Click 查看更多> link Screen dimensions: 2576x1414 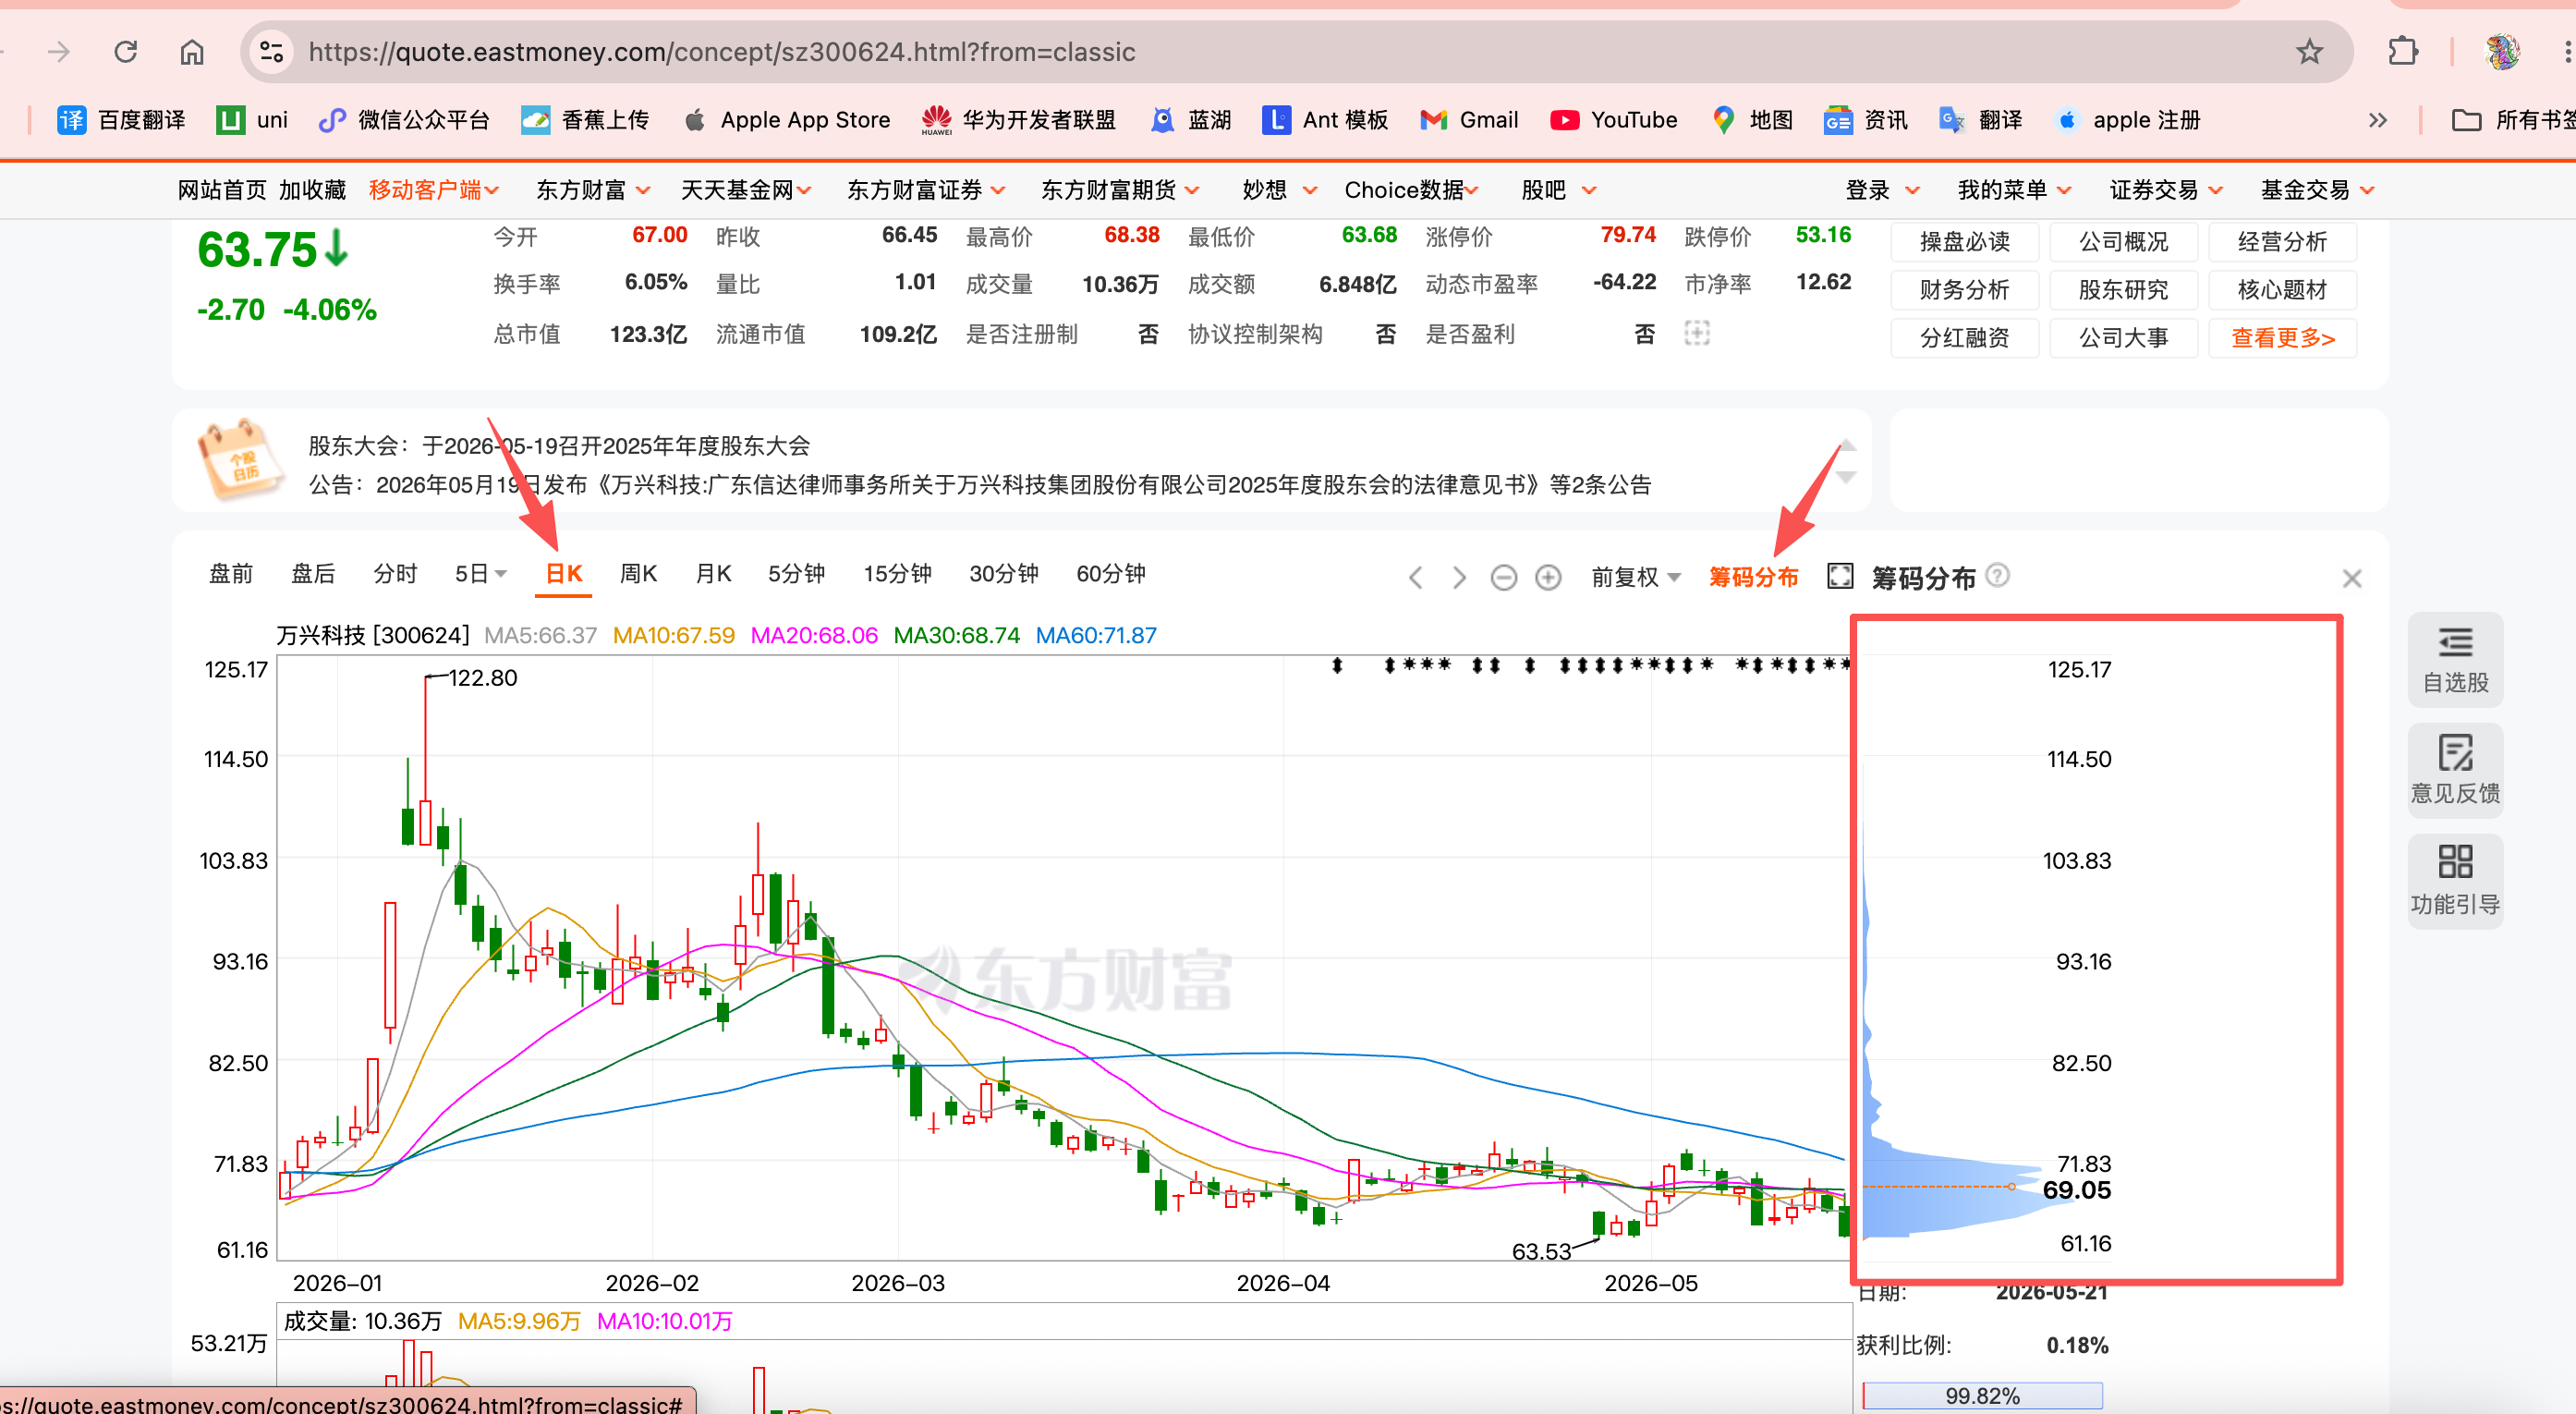tap(2282, 337)
